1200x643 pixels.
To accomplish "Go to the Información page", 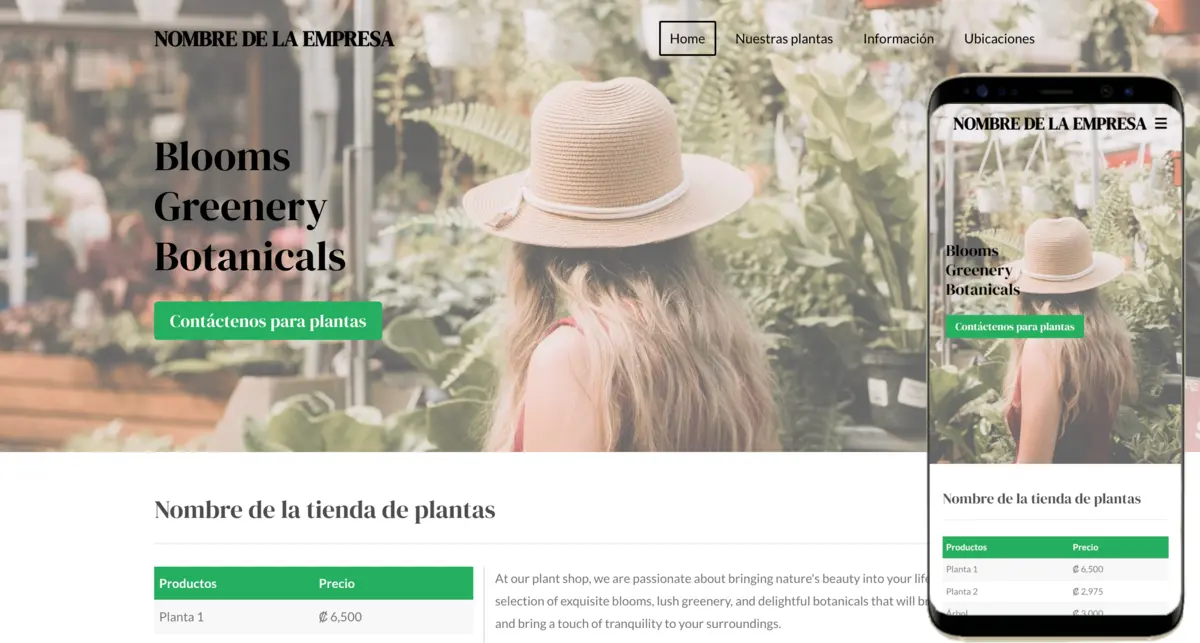I will 898,39.
